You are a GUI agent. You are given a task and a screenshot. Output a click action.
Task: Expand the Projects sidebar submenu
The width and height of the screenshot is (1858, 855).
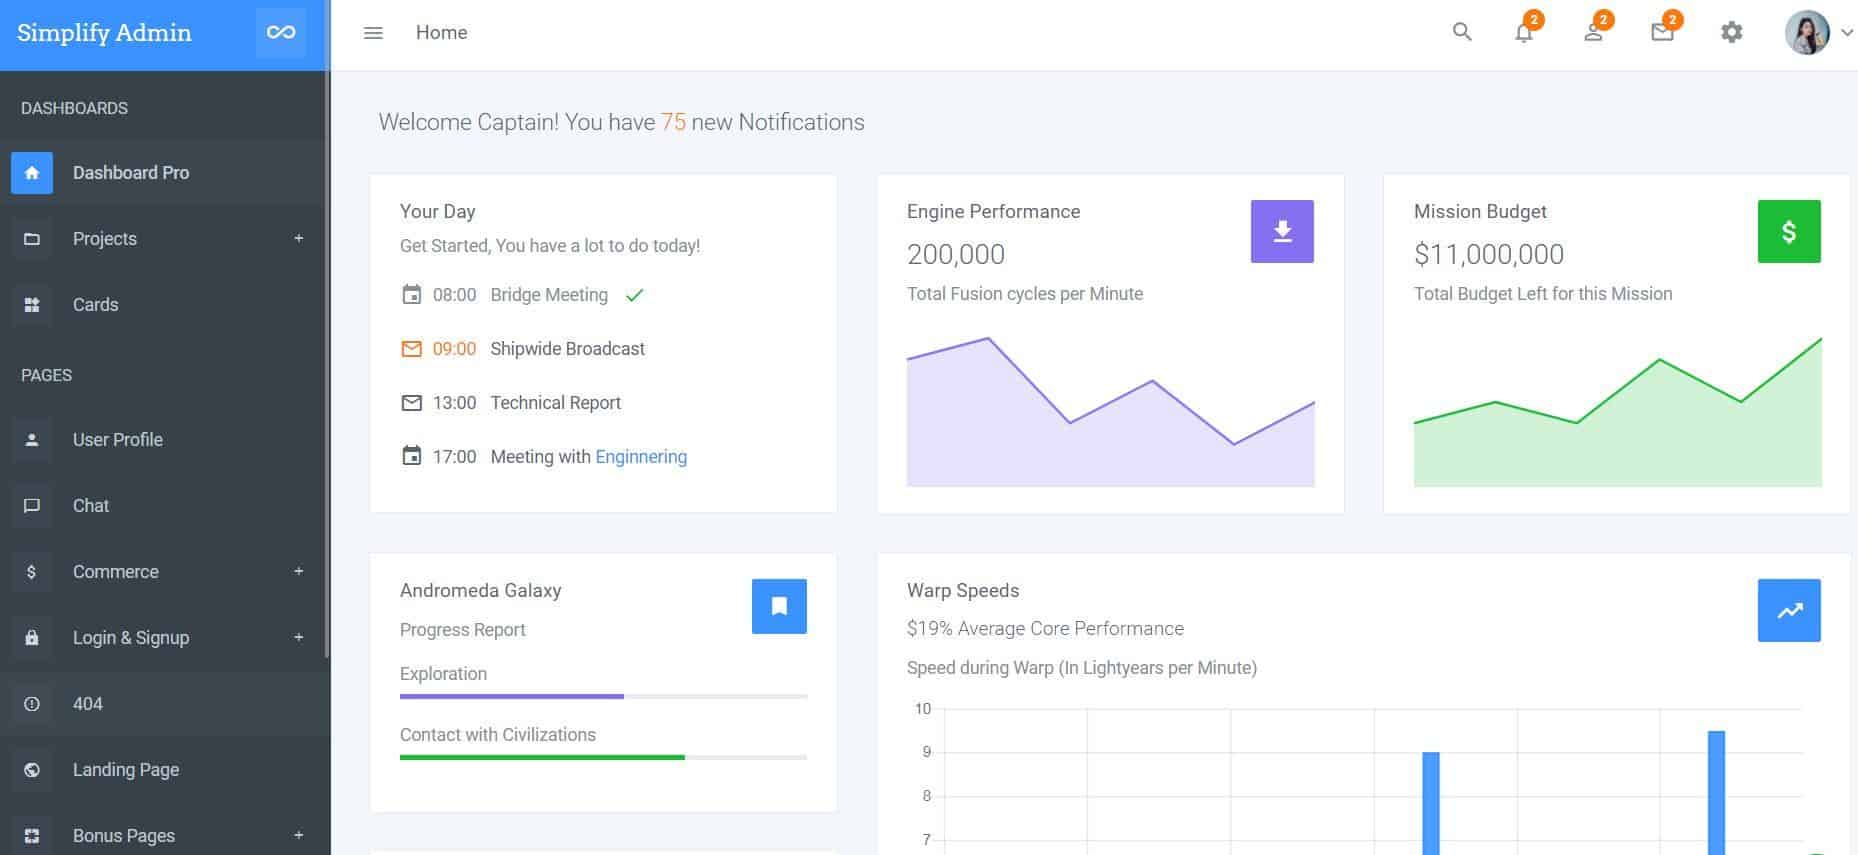coord(298,238)
